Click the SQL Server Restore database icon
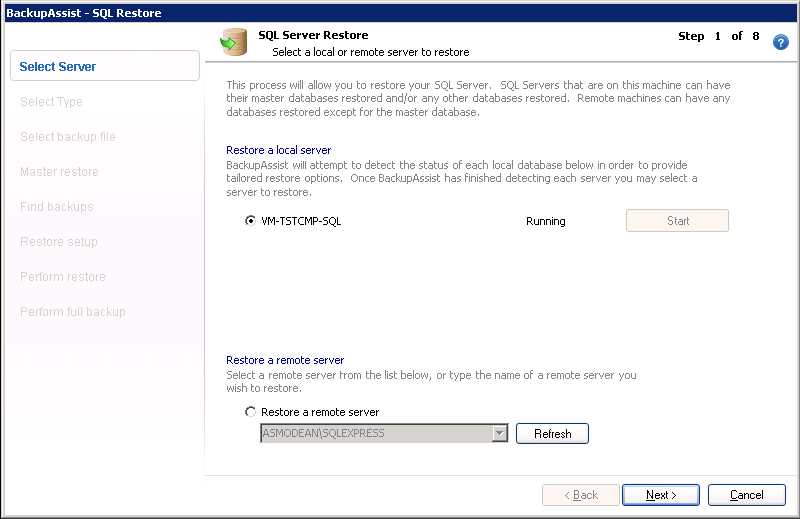The image size is (800, 519). pos(234,42)
